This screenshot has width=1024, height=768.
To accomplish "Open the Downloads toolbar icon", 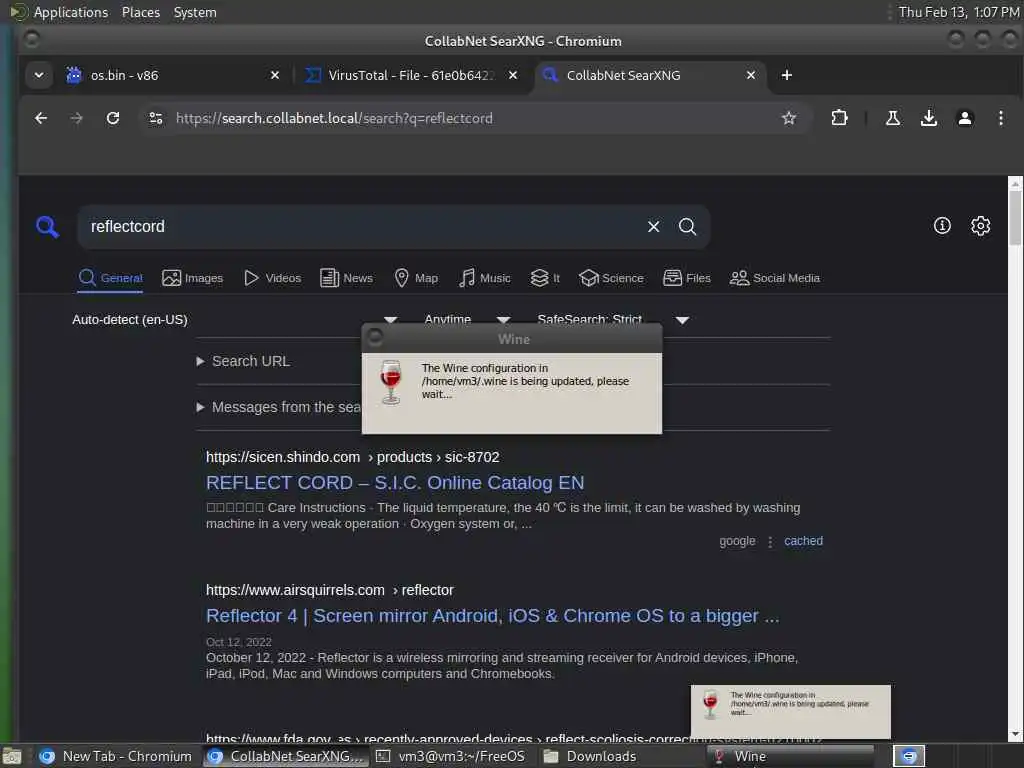I will (x=929, y=118).
